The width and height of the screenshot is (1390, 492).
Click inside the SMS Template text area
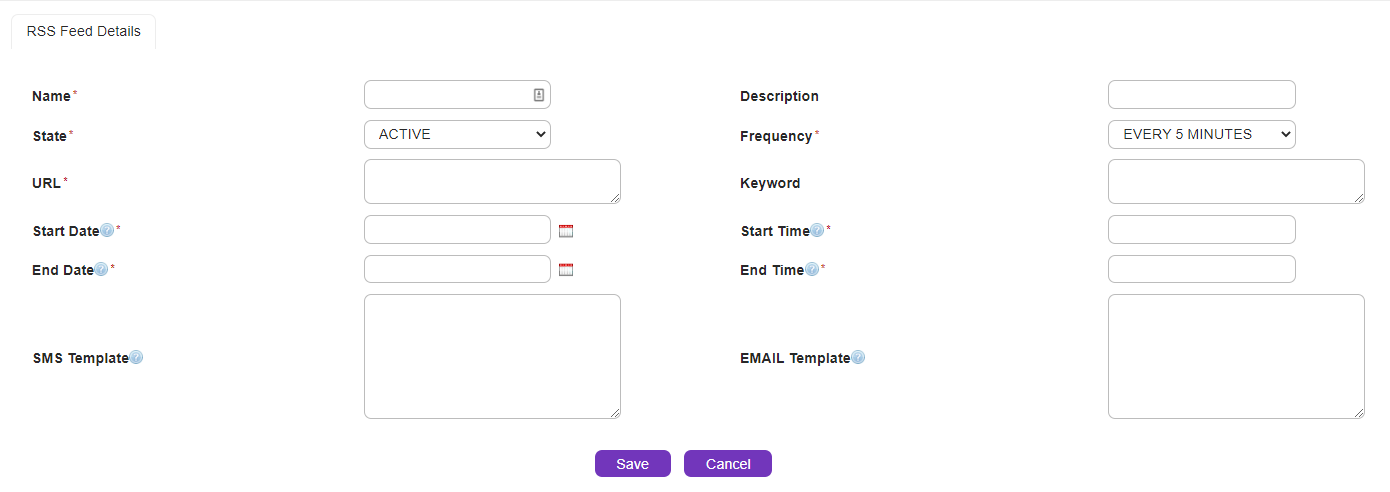click(492, 356)
